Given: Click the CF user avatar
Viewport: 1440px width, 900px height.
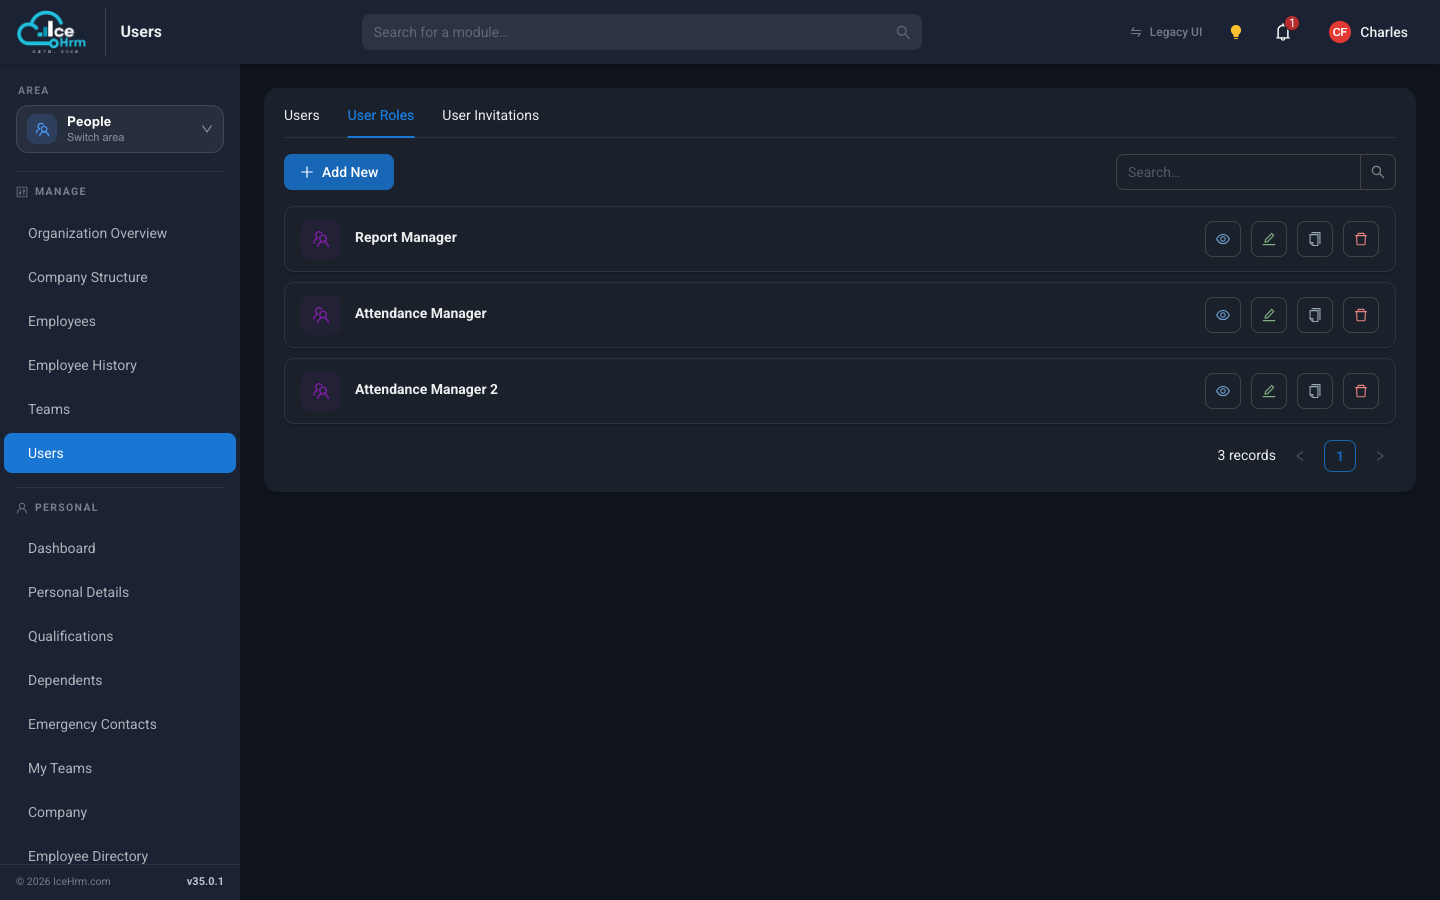Looking at the screenshot, I should pyautogui.click(x=1340, y=32).
